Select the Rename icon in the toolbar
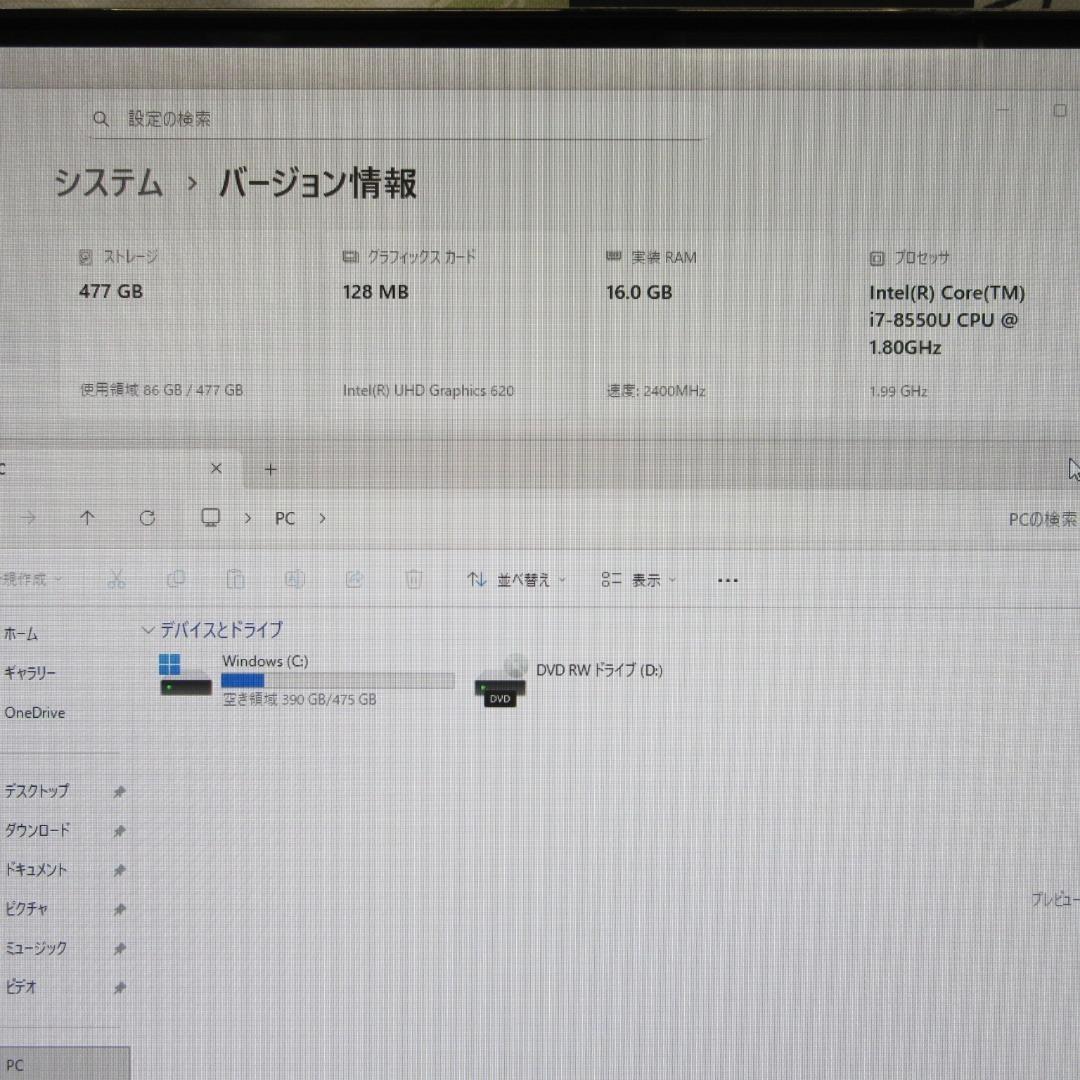 click(x=295, y=579)
